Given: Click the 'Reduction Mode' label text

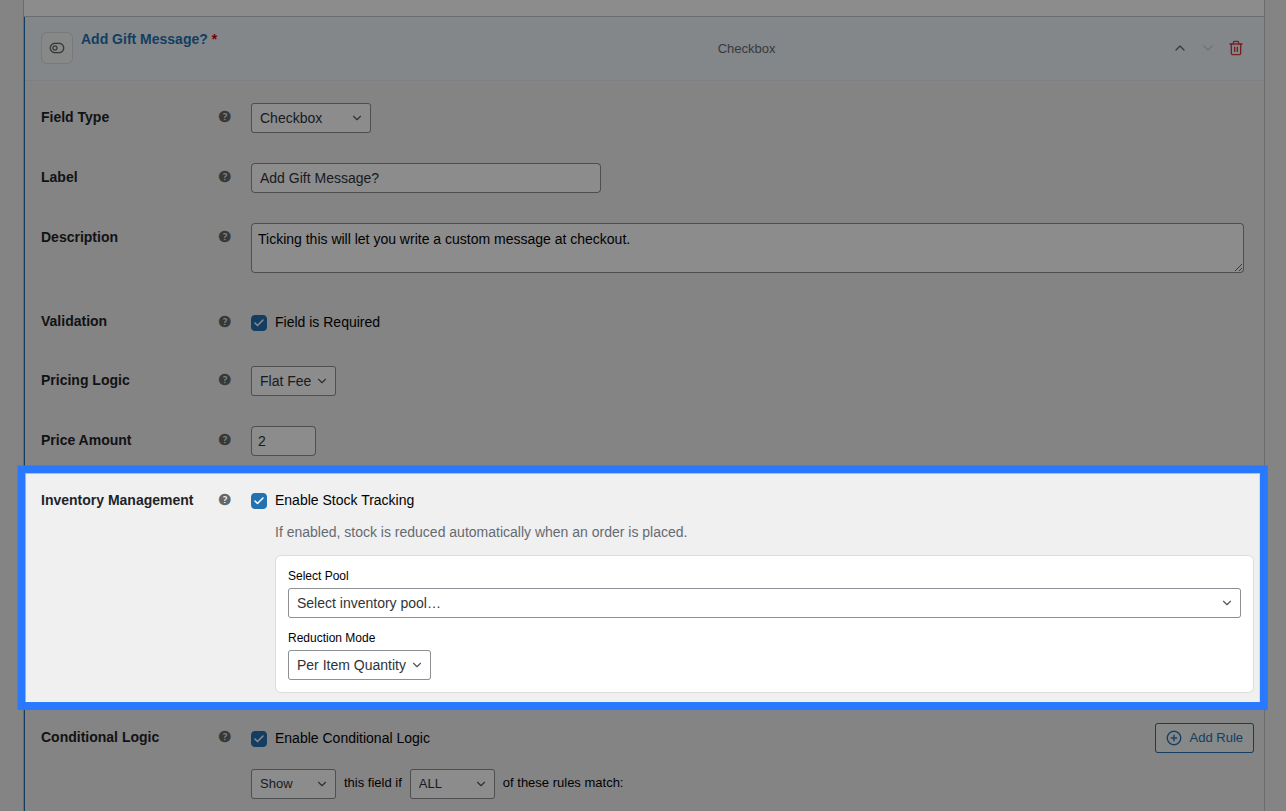Looking at the screenshot, I should click(x=331, y=638).
